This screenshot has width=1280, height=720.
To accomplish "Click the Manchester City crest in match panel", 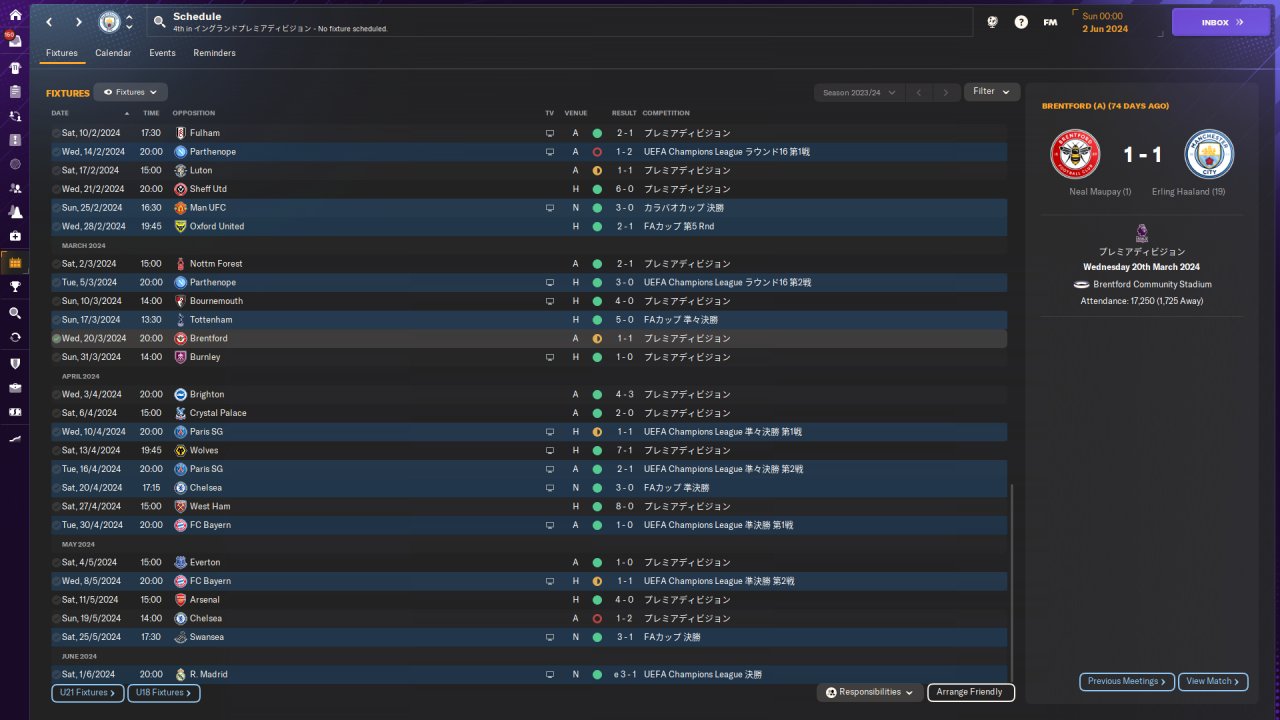I will 1209,154.
